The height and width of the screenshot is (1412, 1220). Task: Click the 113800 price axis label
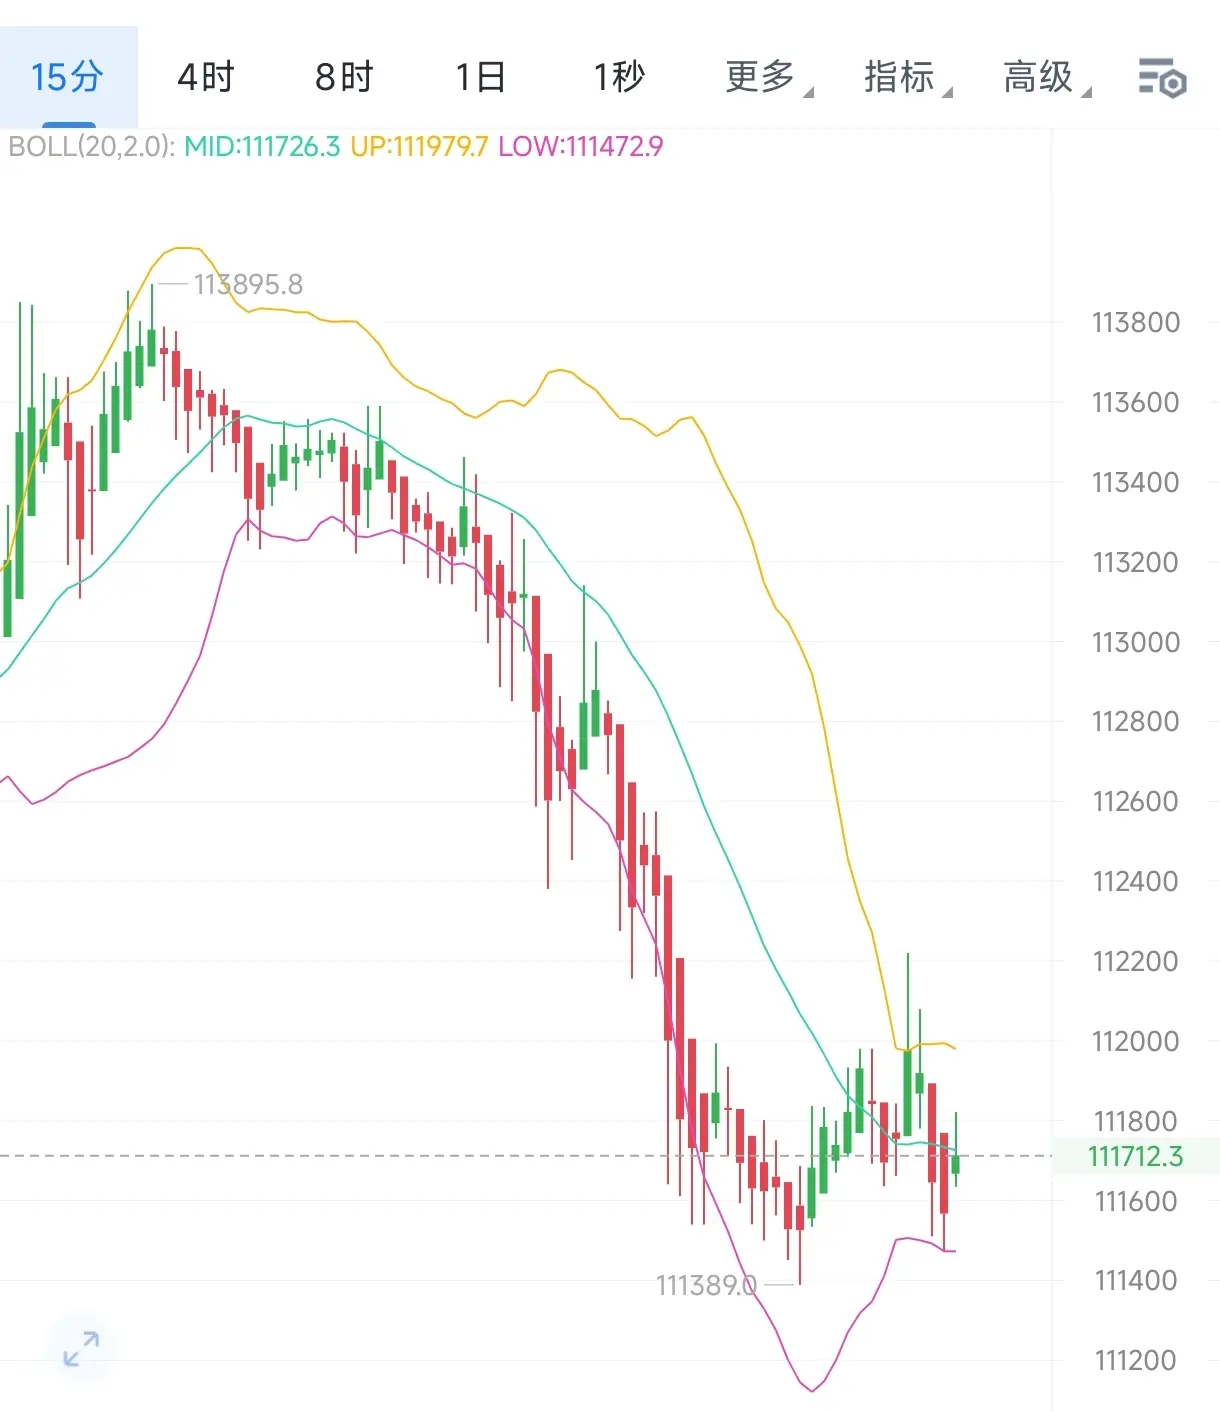tap(1135, 323)
